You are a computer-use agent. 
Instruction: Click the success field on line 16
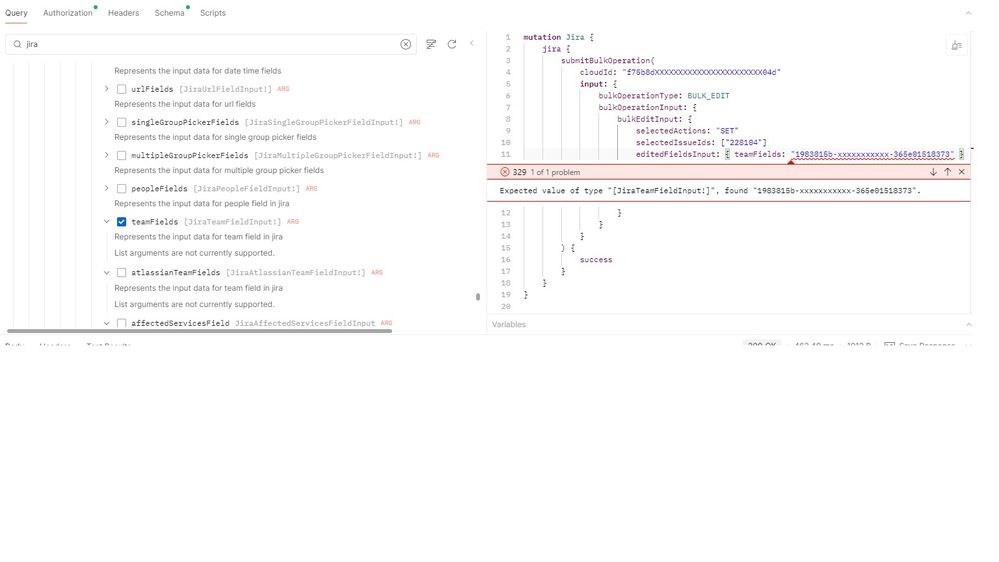[x=596, y=260]
